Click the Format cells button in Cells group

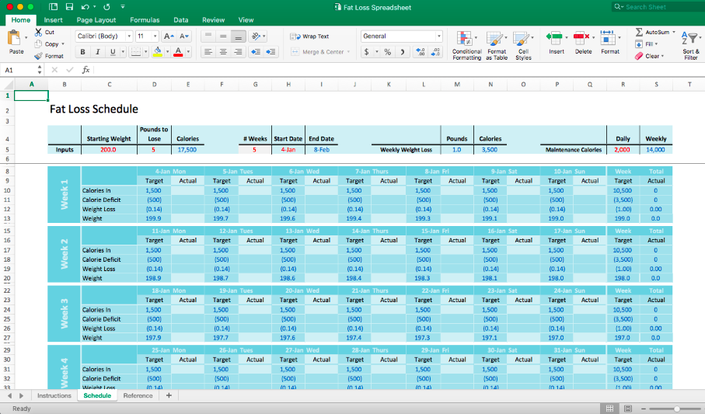coord(610,43)
